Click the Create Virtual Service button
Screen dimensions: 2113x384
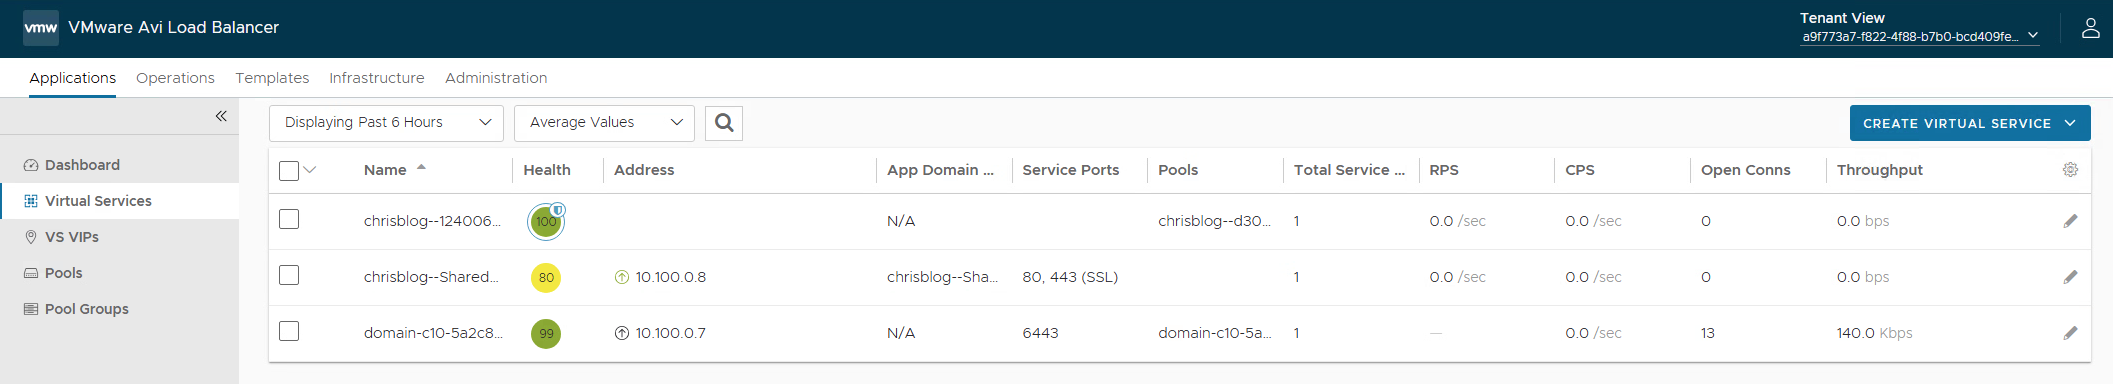[x=1969, y=123]
